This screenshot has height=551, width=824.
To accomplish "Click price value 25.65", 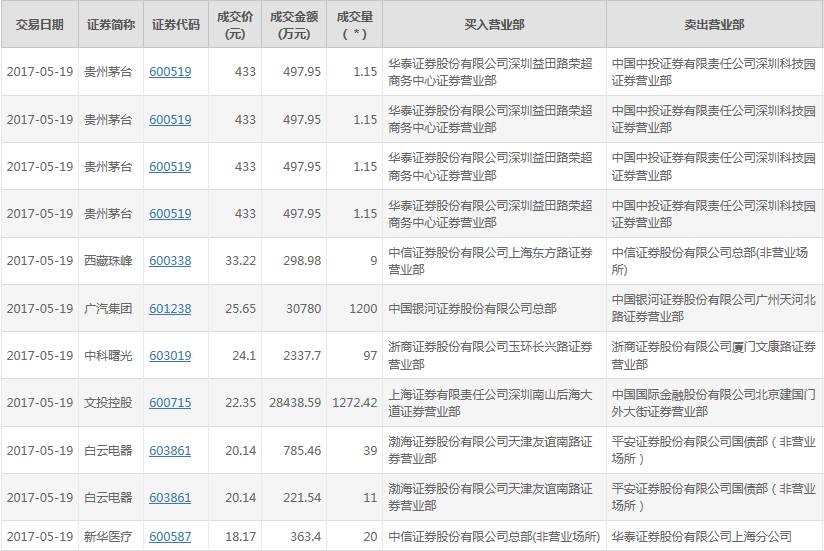I will click(241, 308).
